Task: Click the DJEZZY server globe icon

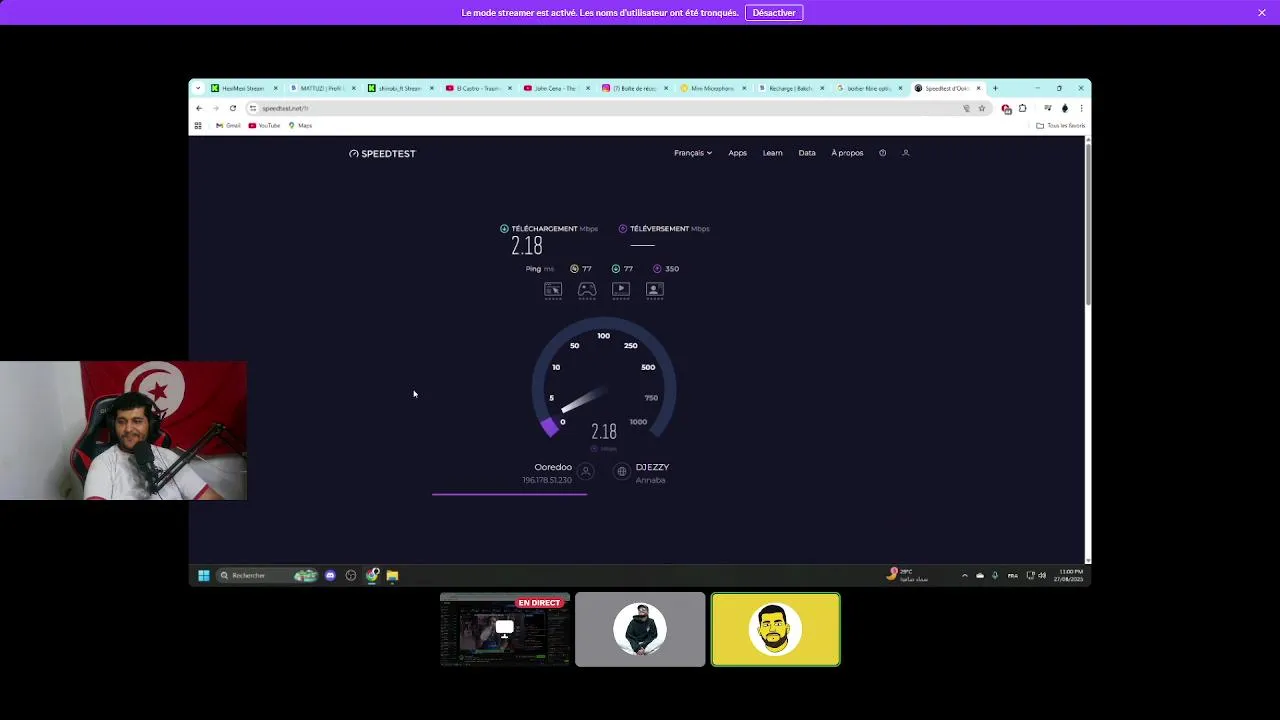Action: click(x=622, y=471)
